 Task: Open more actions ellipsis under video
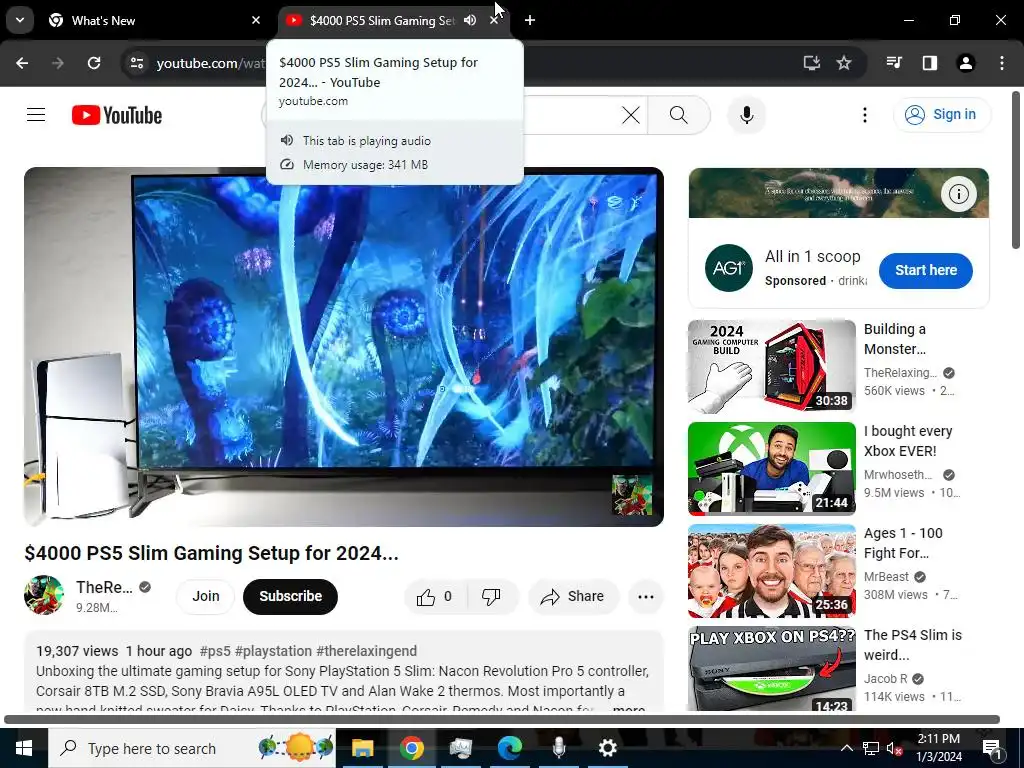point(645,596)
